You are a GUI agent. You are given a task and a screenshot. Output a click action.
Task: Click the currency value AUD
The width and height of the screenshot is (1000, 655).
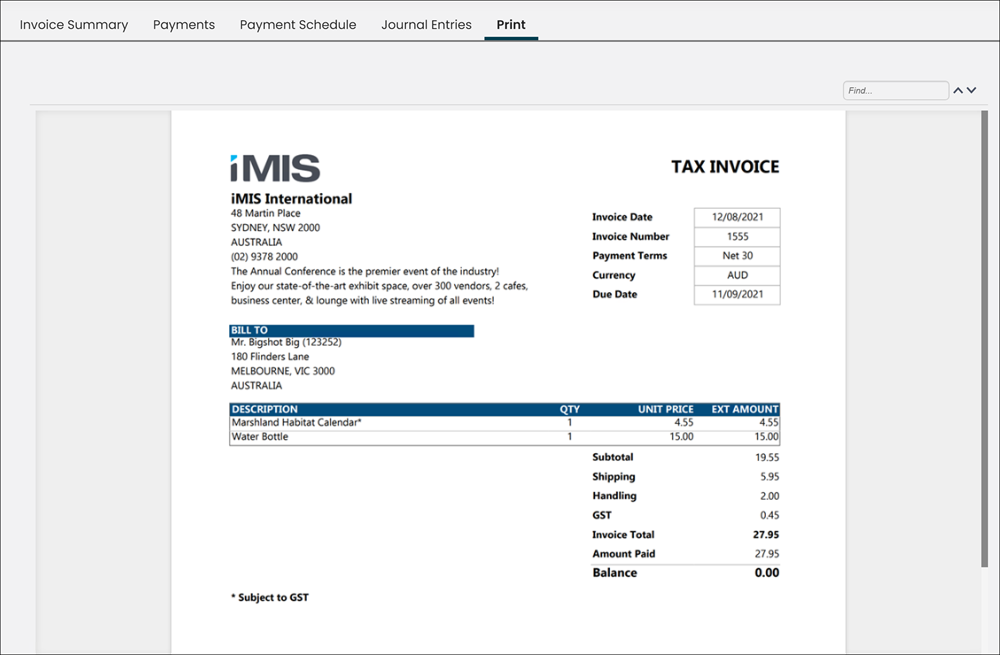tap(737, 276)
